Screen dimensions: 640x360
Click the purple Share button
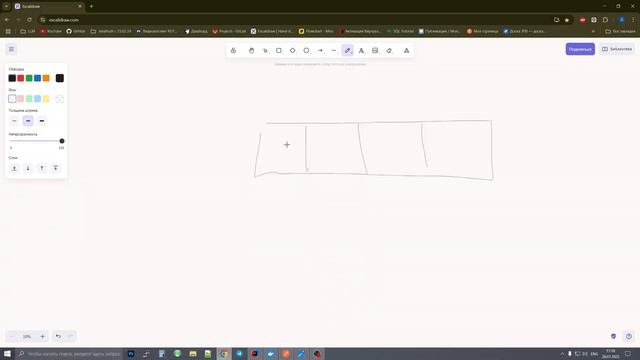580,49
